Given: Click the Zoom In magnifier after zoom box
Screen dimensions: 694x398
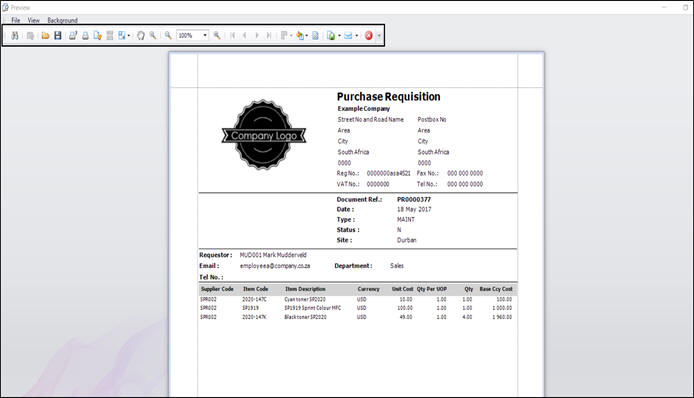Looking at the screenshot, I should pyautogui.click(x=217, y=35).
